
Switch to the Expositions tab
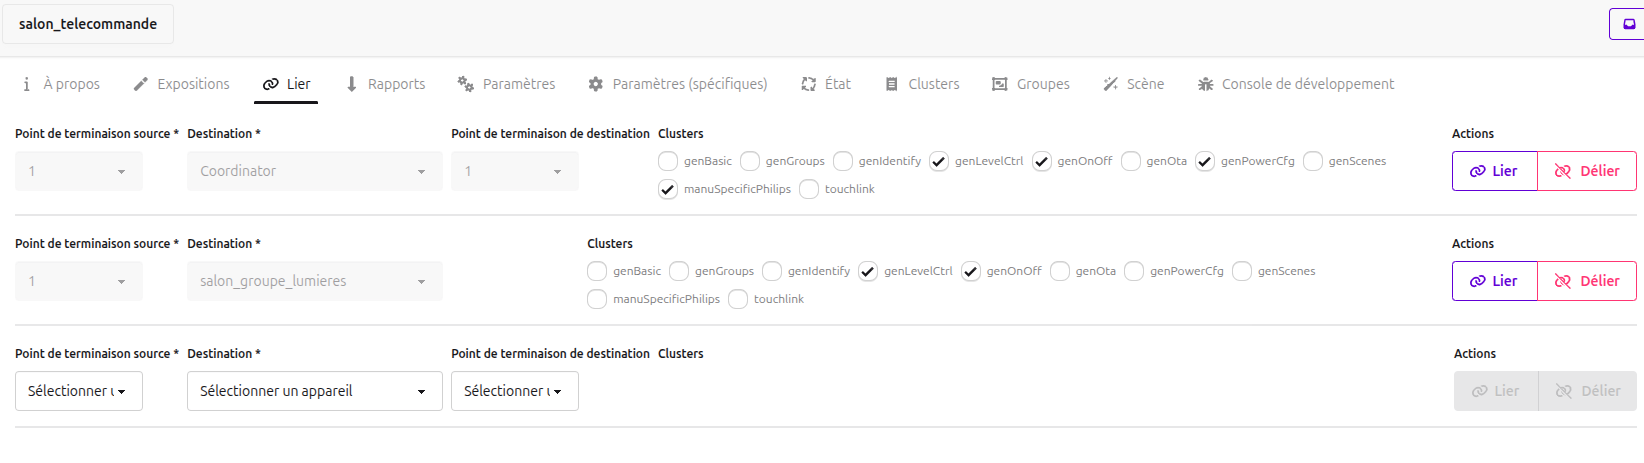pos(181,84)
